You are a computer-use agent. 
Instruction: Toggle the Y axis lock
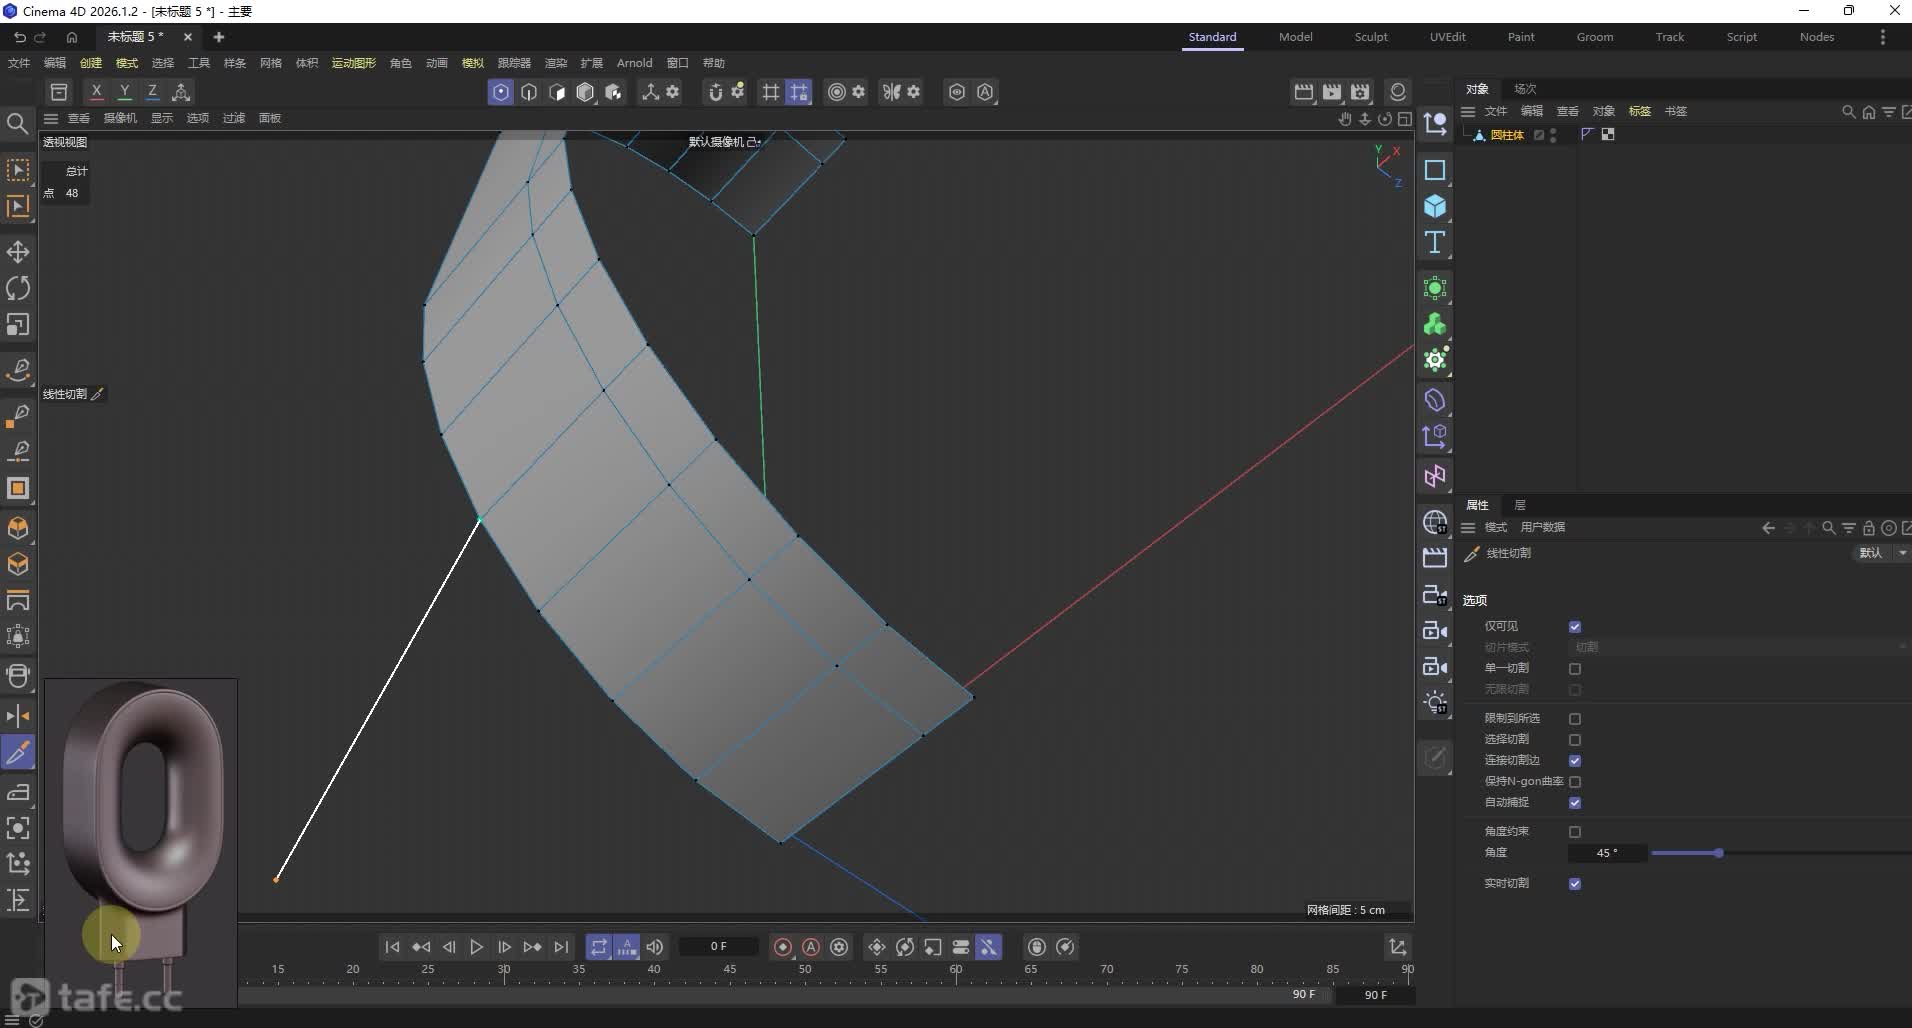(124, 92)
